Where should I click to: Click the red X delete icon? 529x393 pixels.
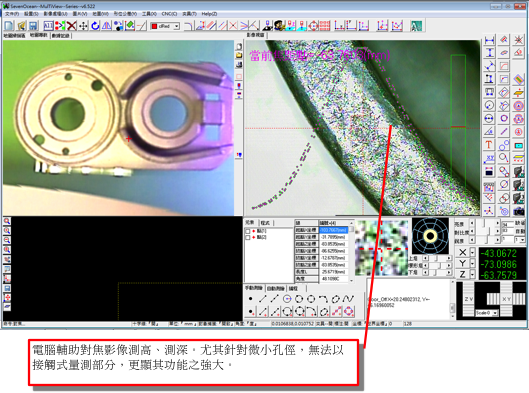tap(72, 26)
